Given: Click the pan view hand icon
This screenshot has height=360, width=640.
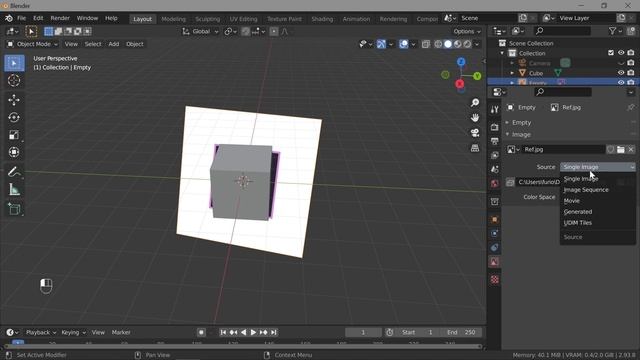Looking at the screenshot, I should pyautogui.click(x=475, y=118).
